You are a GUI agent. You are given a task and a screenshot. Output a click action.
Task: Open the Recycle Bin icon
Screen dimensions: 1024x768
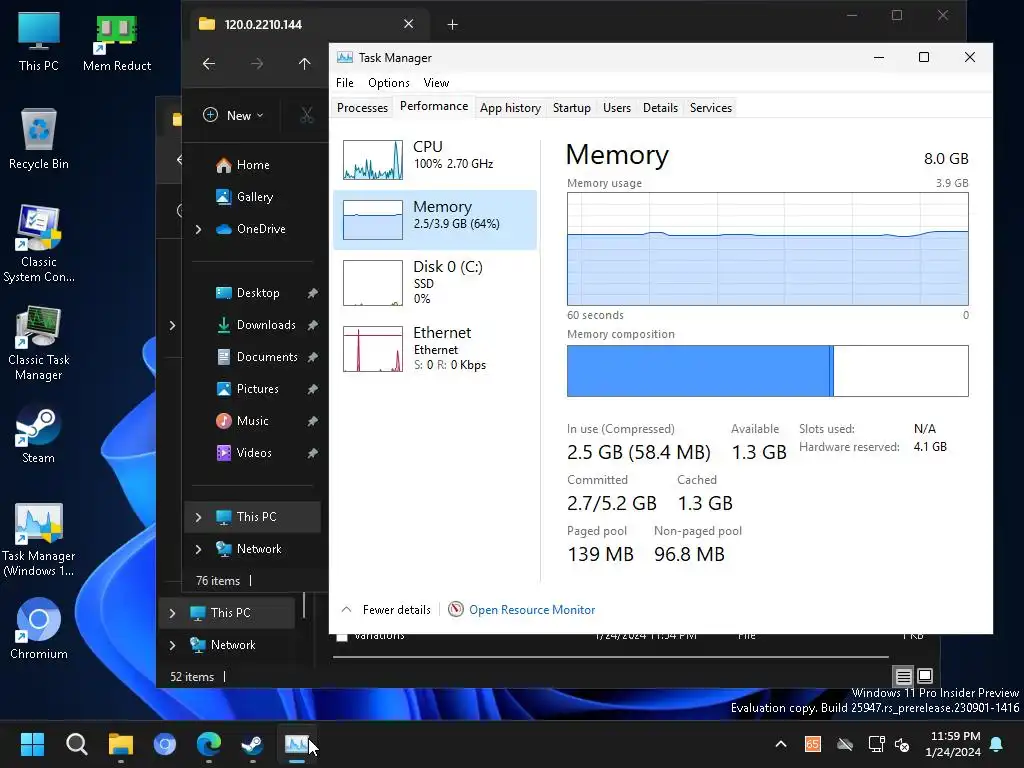[x=39, y=139]
